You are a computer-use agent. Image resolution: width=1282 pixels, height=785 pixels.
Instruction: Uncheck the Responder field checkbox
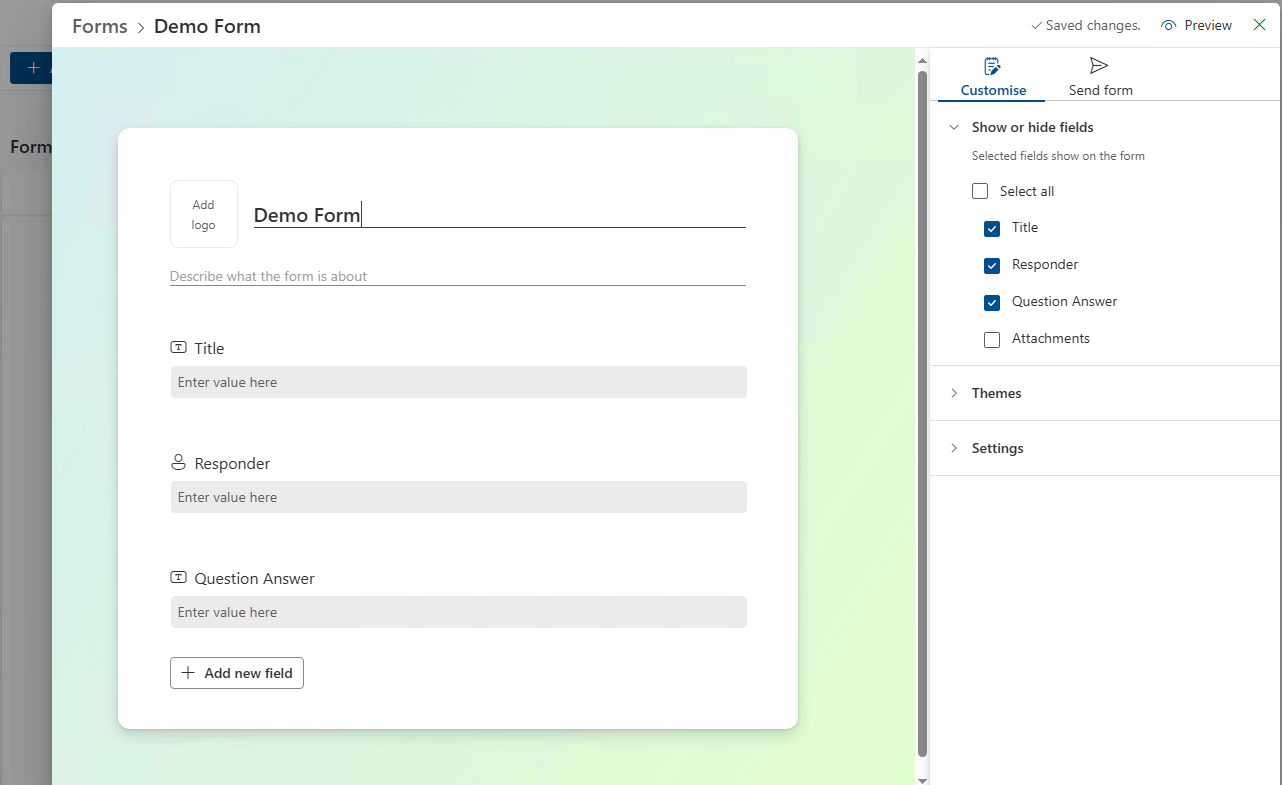pos(991,265)
